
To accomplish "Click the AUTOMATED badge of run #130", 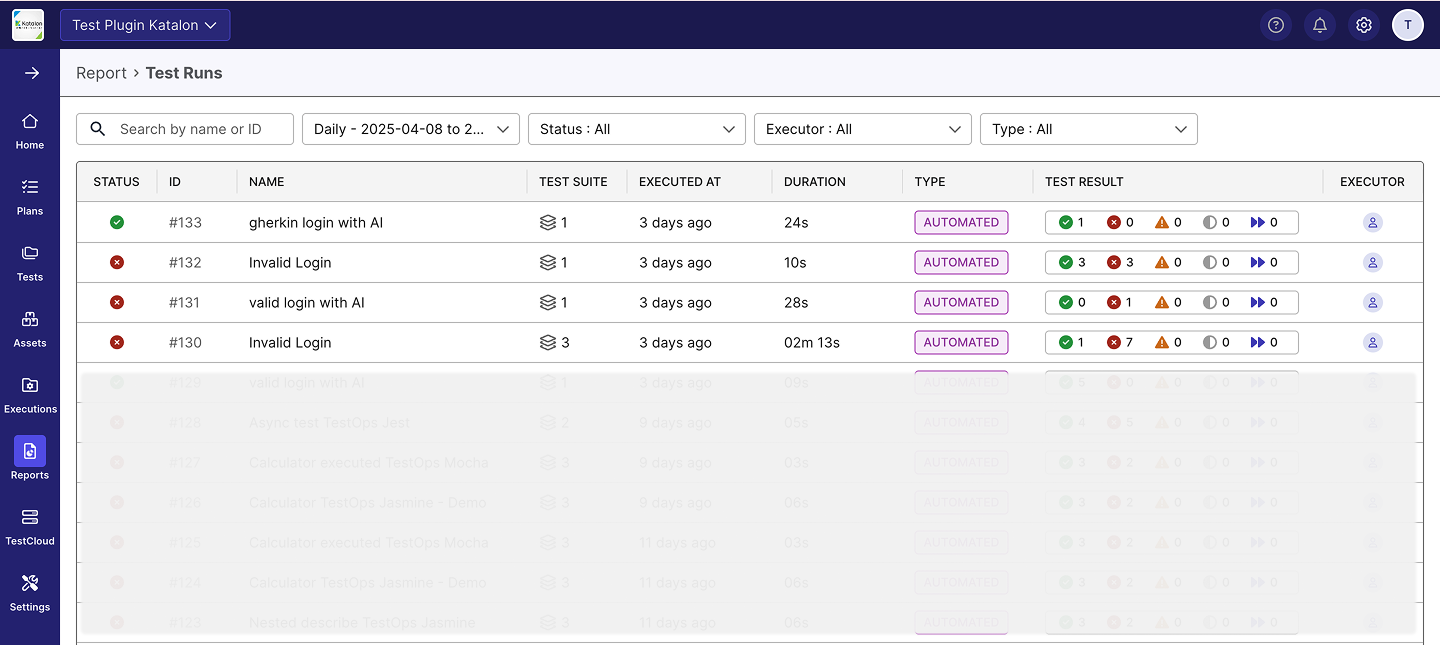I will 961,342.
